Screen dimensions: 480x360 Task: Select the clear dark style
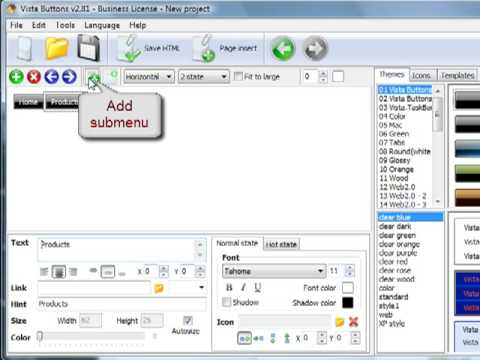[x=395, y=226]
